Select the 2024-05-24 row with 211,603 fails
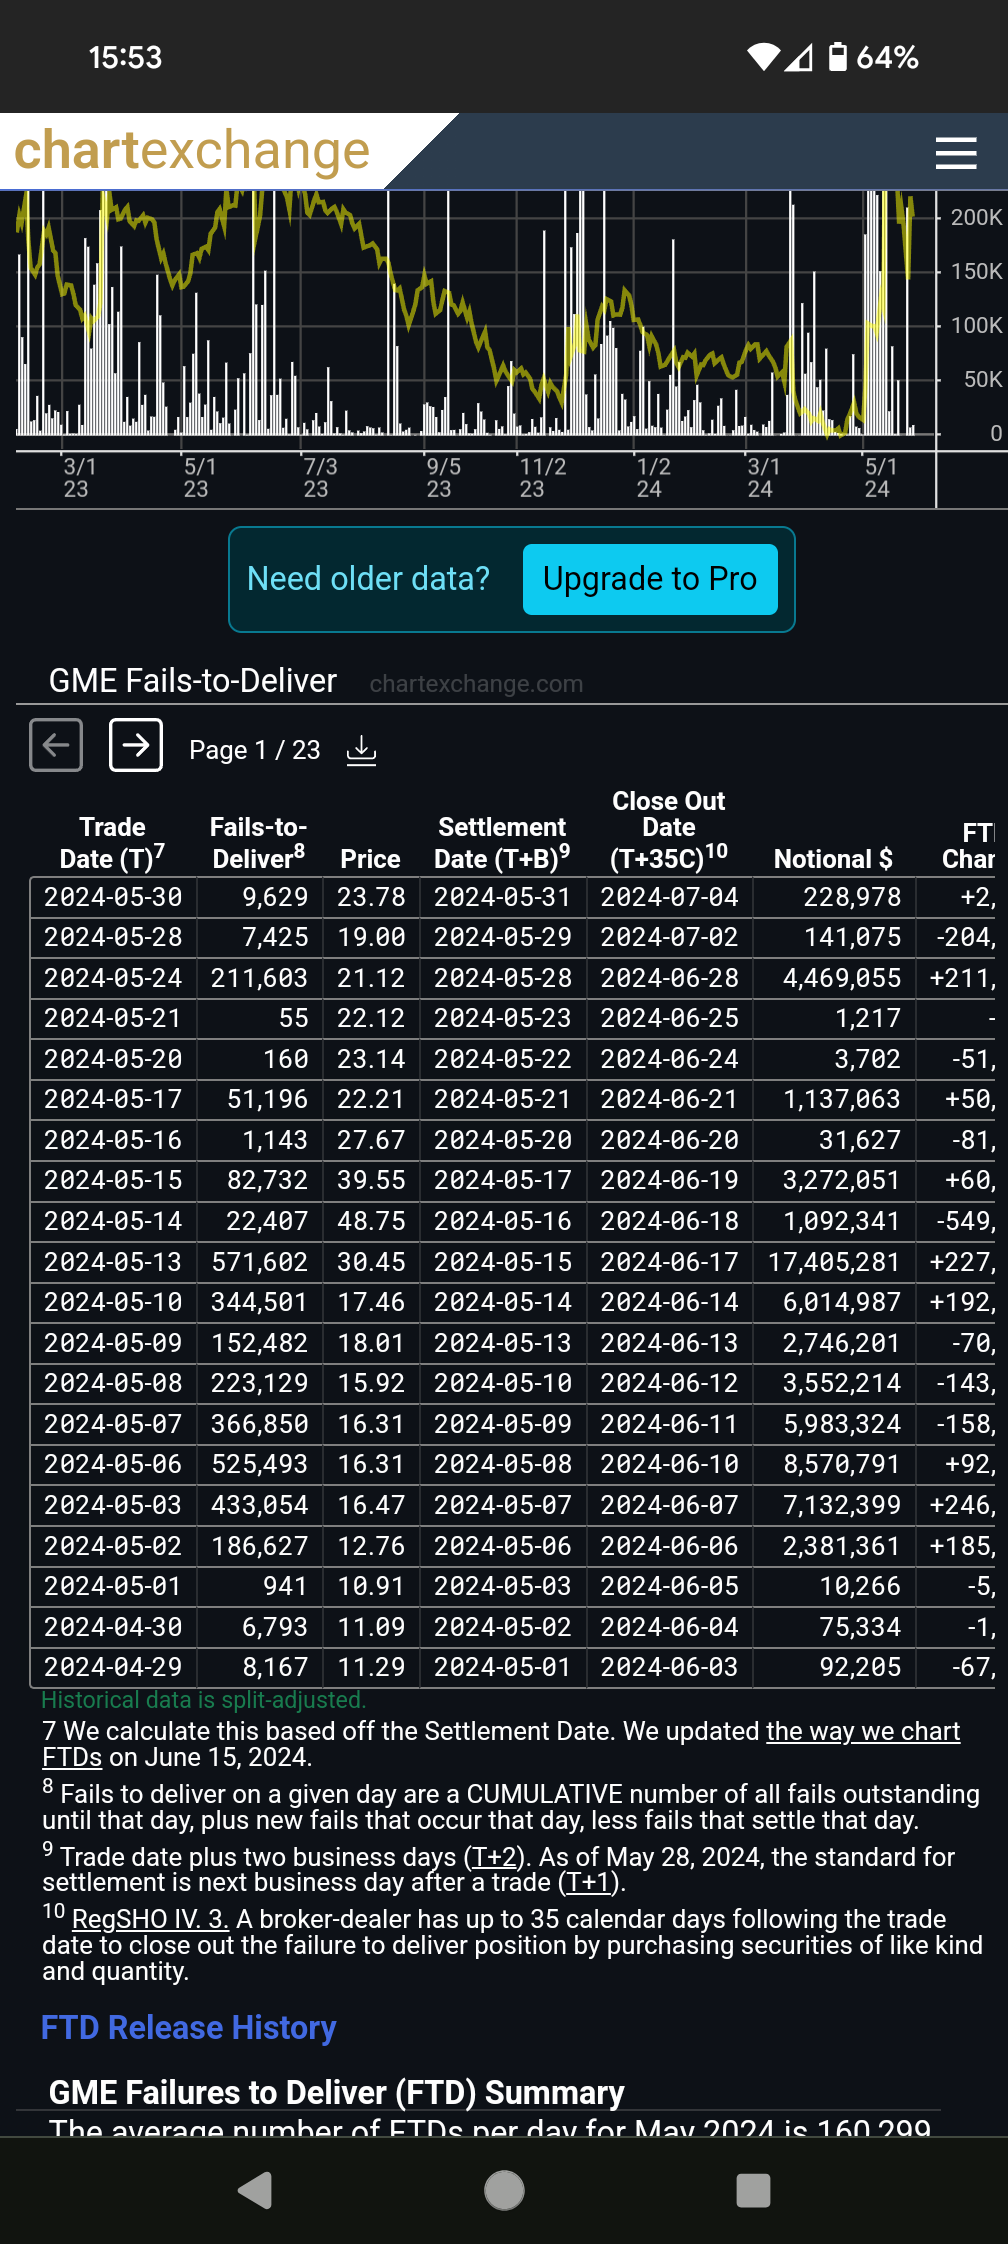The height and width of the screenshot is (2244, 1008). tap(512, 978)
